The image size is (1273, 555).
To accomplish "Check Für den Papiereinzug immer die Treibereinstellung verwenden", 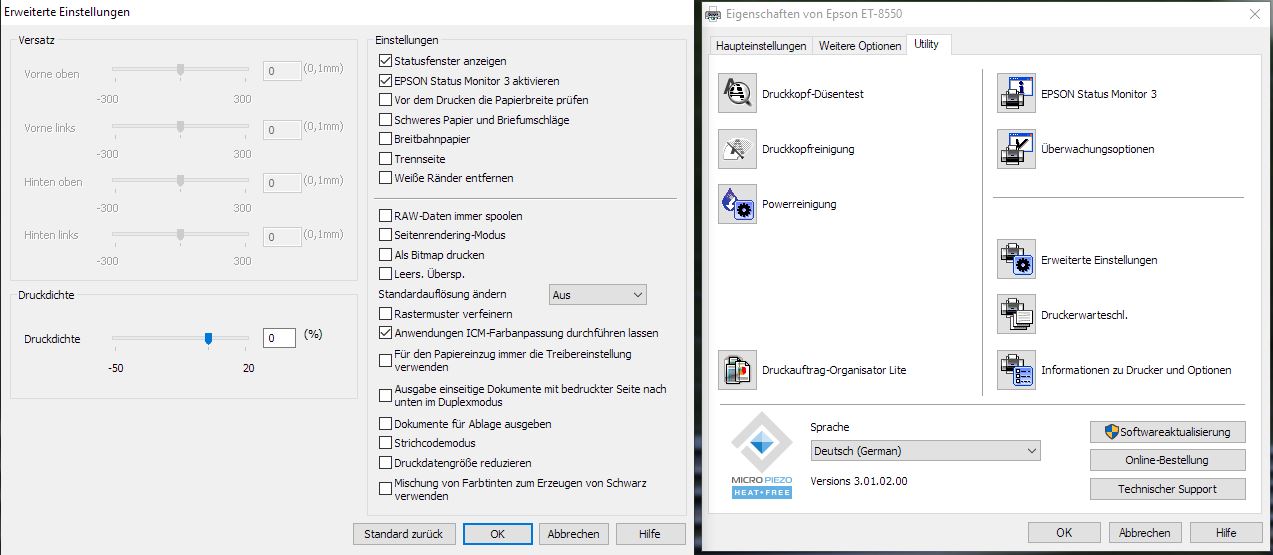I will click(386, 360).
